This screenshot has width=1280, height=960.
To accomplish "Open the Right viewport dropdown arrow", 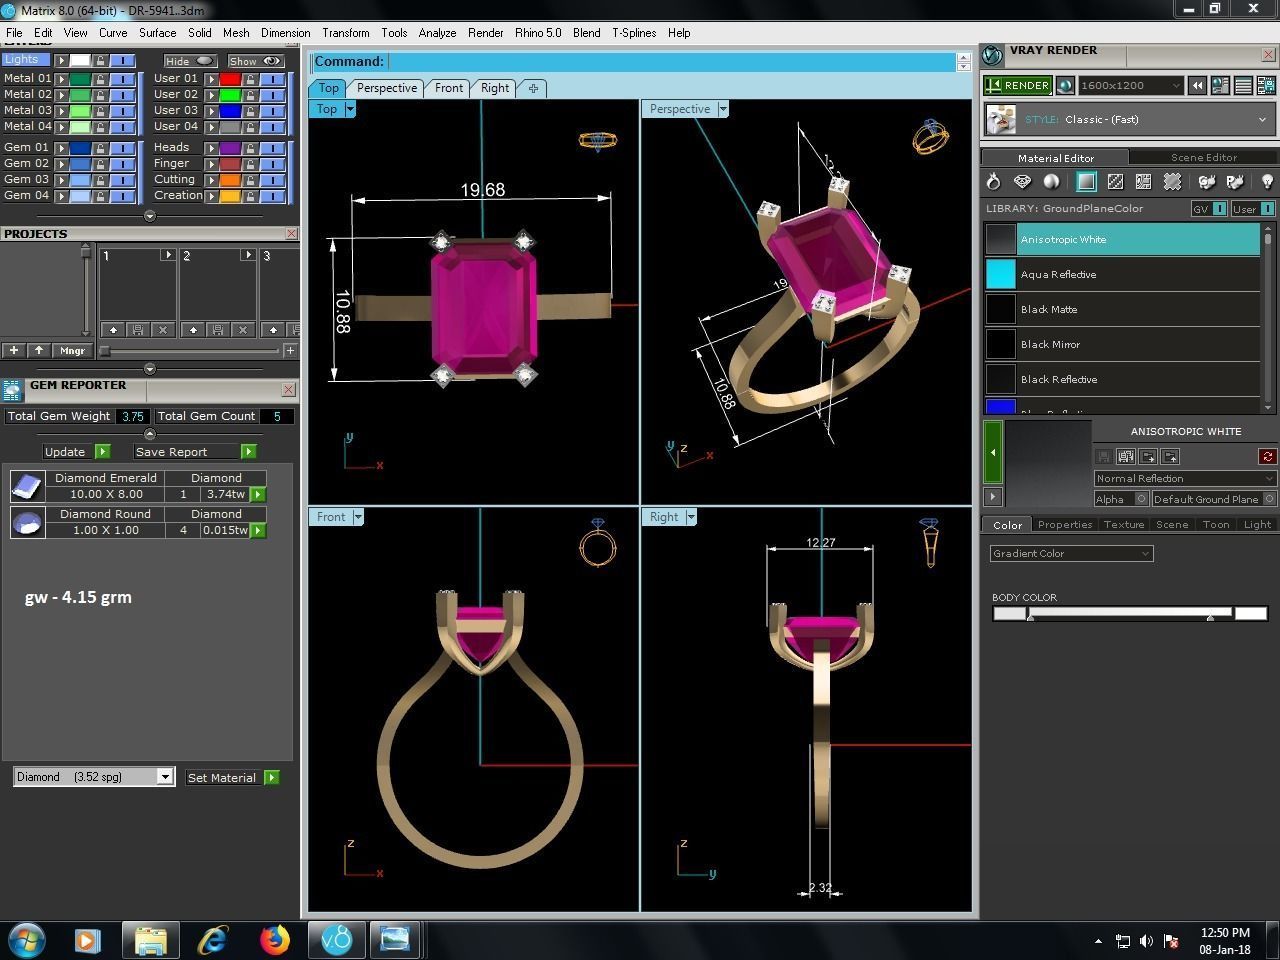I will point(691,517).
